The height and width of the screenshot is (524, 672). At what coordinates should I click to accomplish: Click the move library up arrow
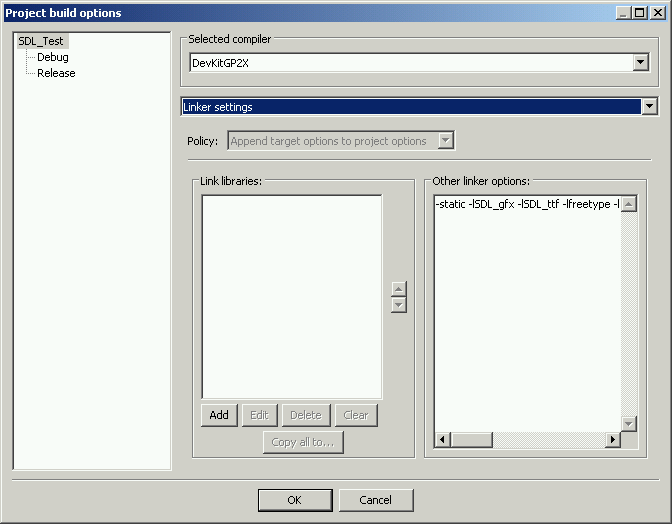399,289
